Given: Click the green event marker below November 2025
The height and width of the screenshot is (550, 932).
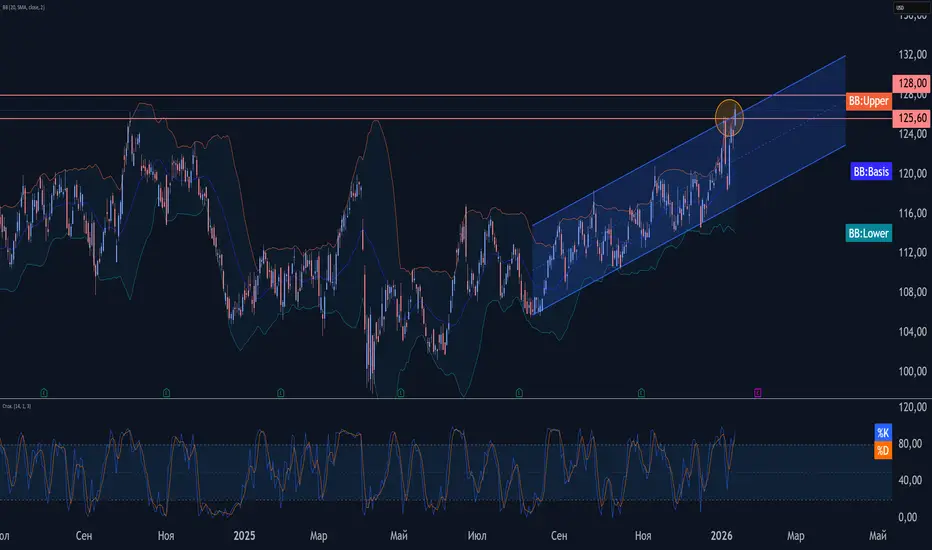Looking at the screenshot, I should point(641,392).
